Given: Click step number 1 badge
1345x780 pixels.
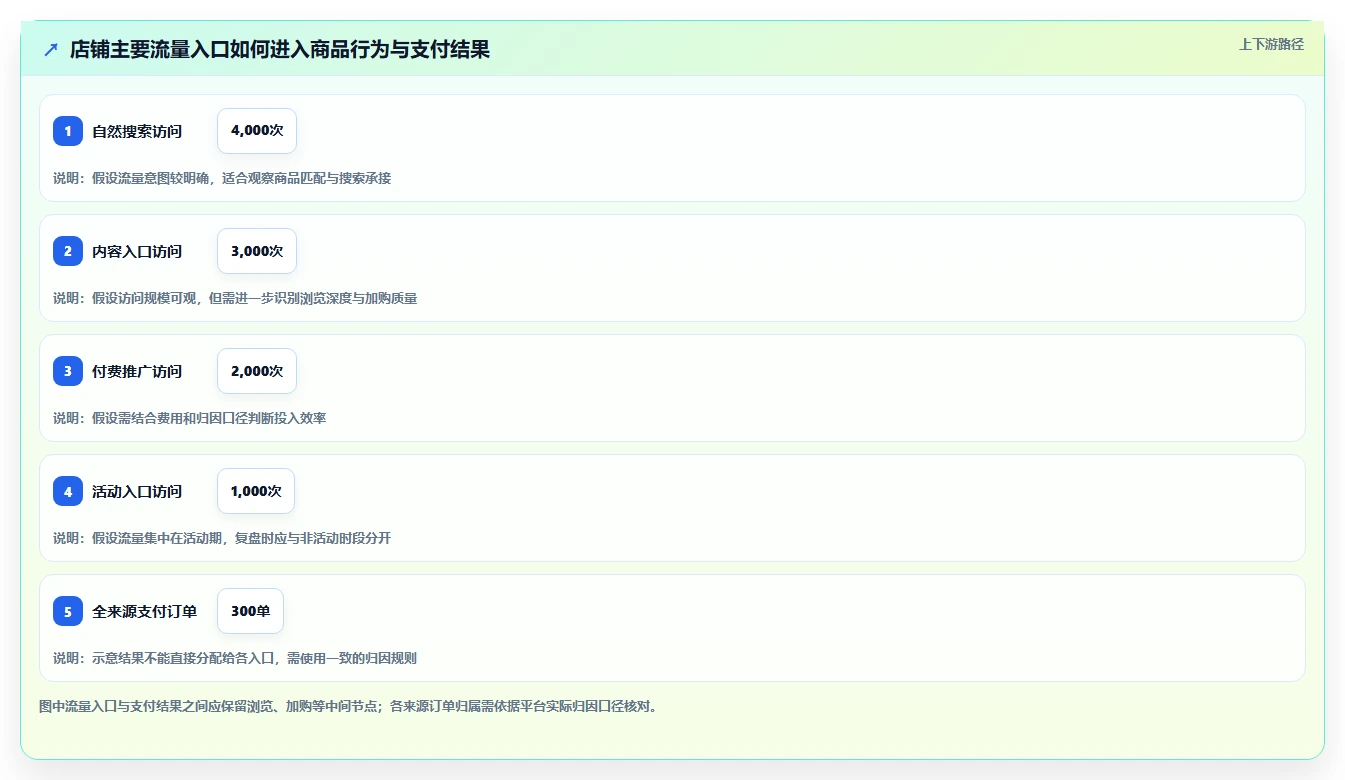Looking at the screenshot, I should point(68,131).
